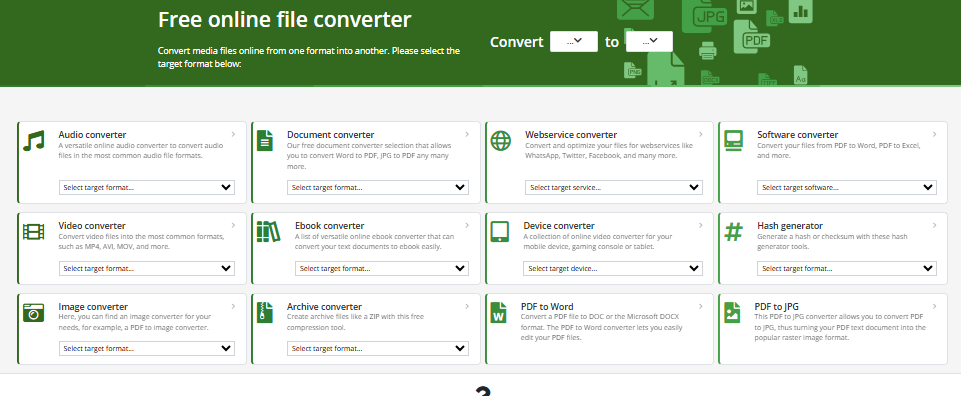Click the Hash generator chevron arrow
This screenshot has width=961, height=396.
pos(935,226)
